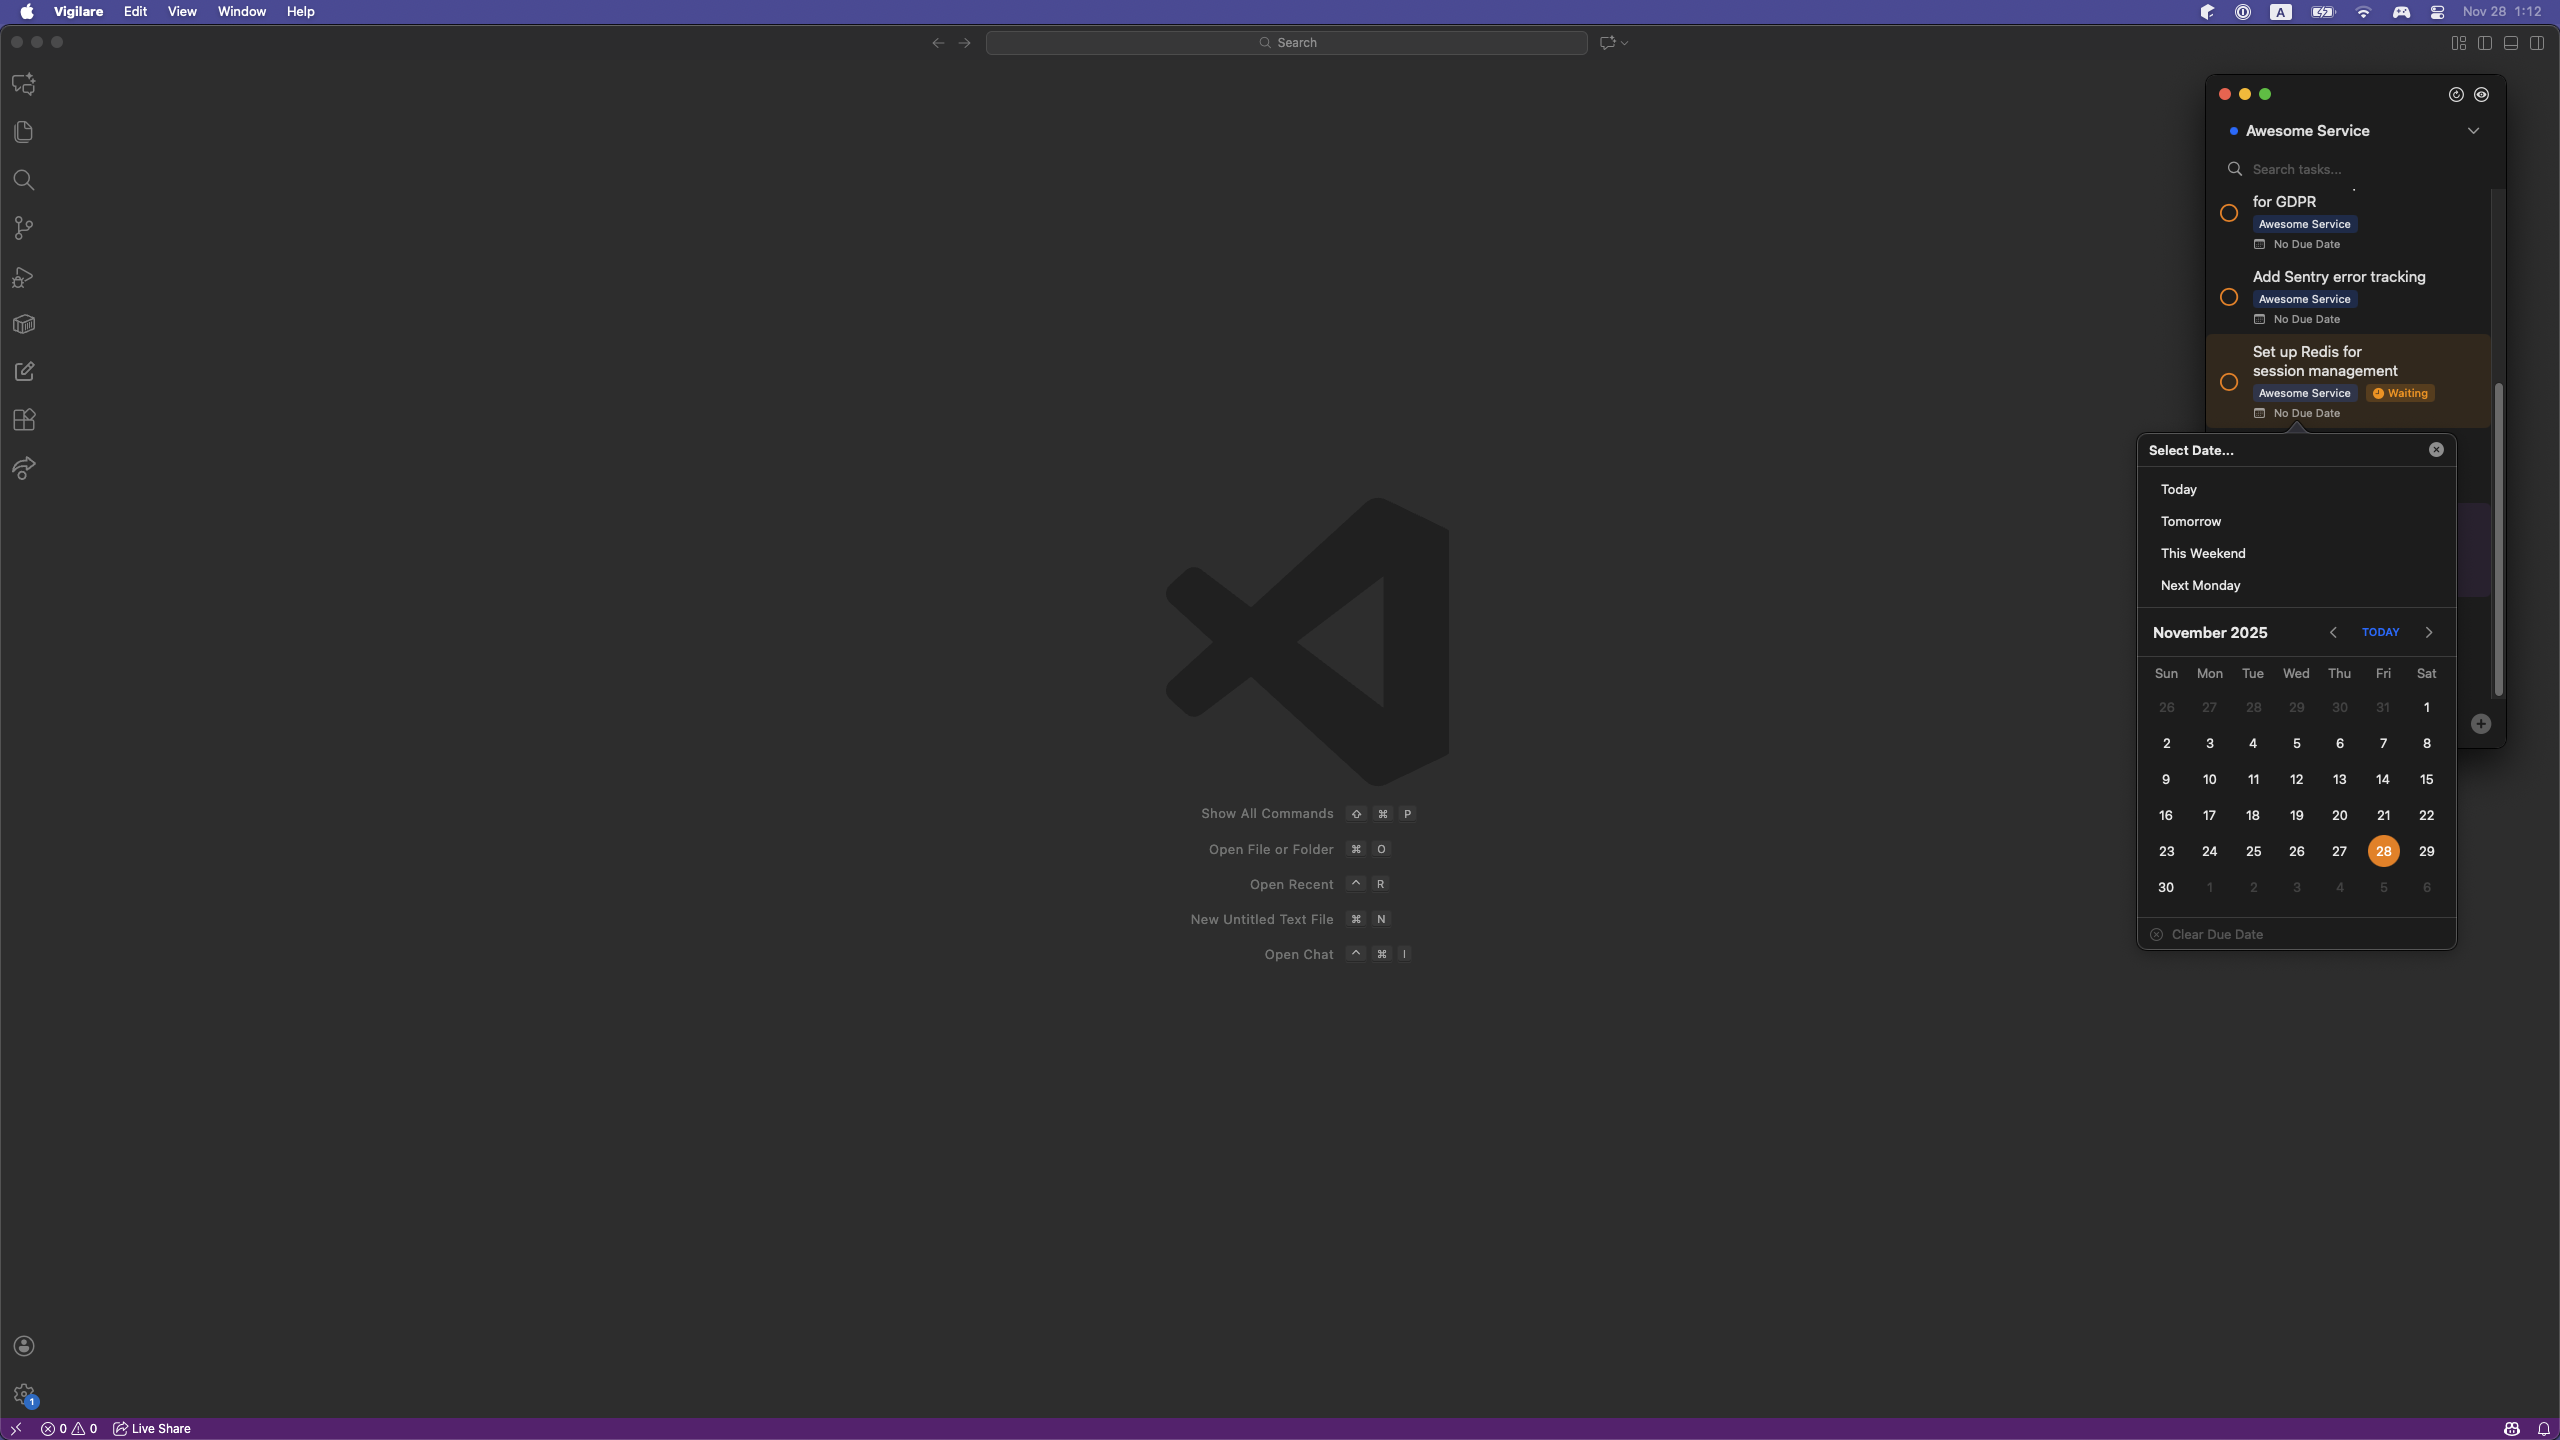Image resolution: width=2560 pixels, height=1440 pixels.
Task: Expand the Awesome Service project dropdown
Action: pos(2473,131)
